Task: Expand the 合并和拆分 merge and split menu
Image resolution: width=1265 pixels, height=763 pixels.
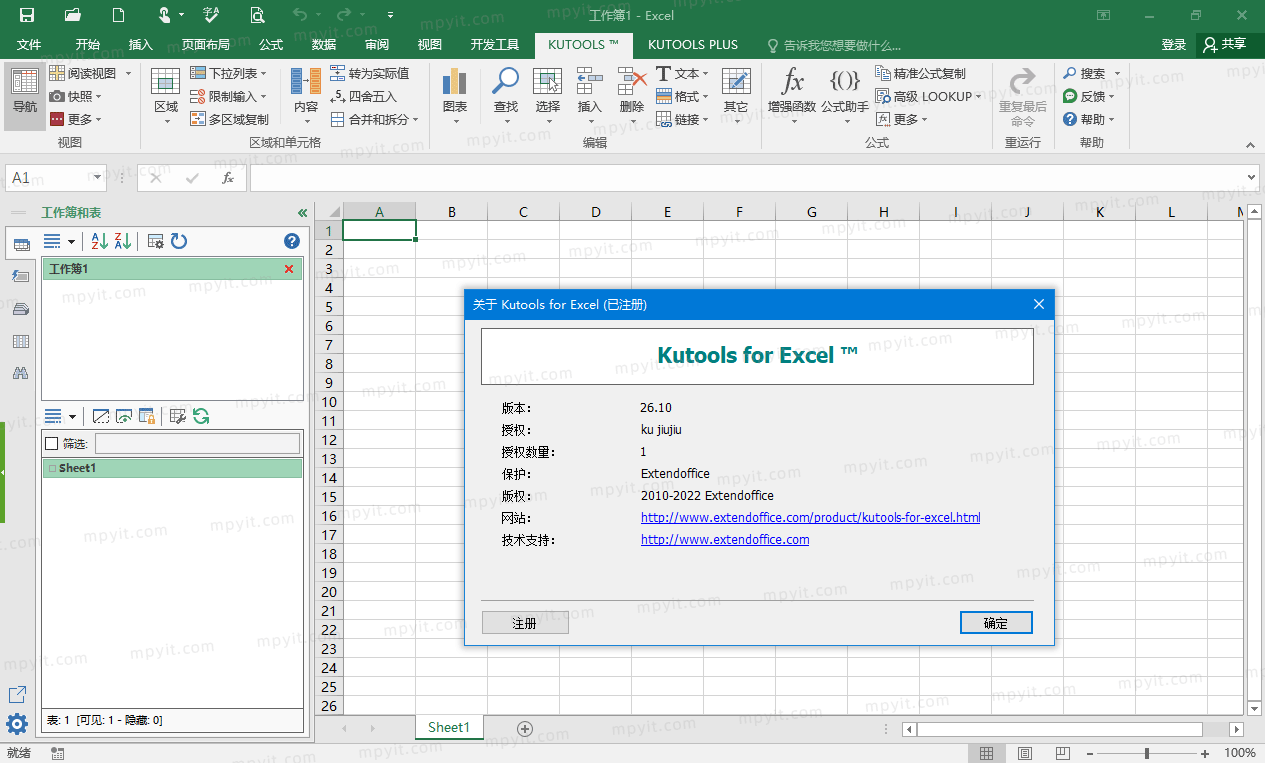Action: point(414,119)
